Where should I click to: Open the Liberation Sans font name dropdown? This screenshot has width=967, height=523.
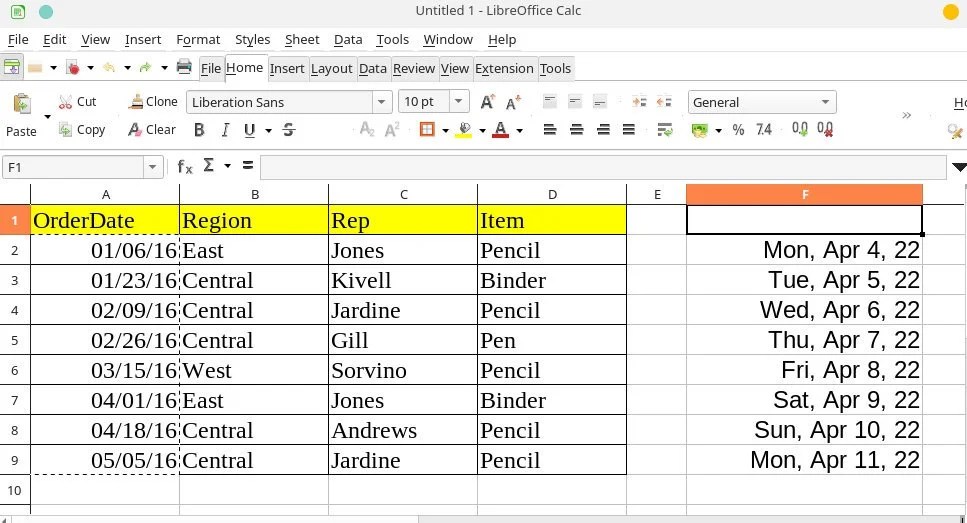point(382,102)
